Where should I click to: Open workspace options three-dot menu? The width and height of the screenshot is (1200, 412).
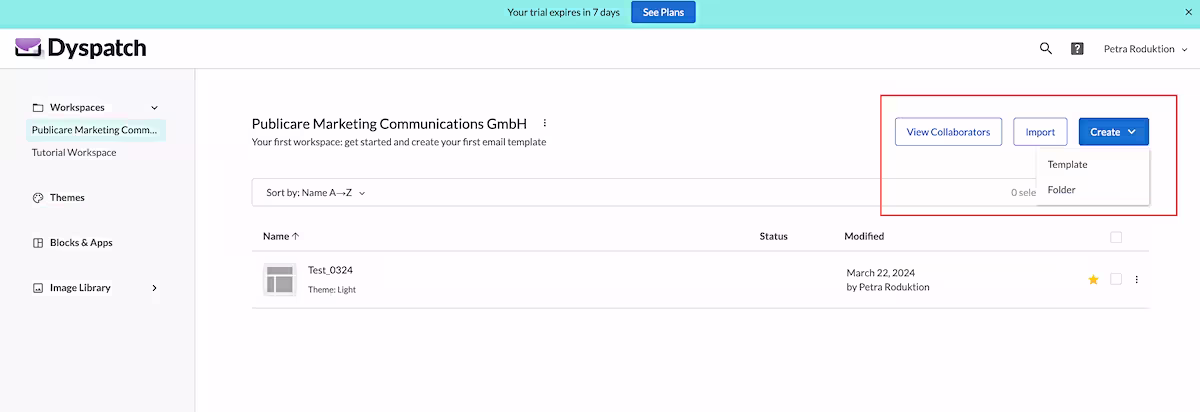545,123
